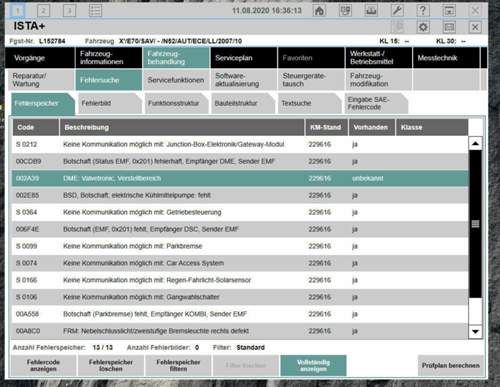Click the toolbar icon left of wrench

(x=371, y=10)
